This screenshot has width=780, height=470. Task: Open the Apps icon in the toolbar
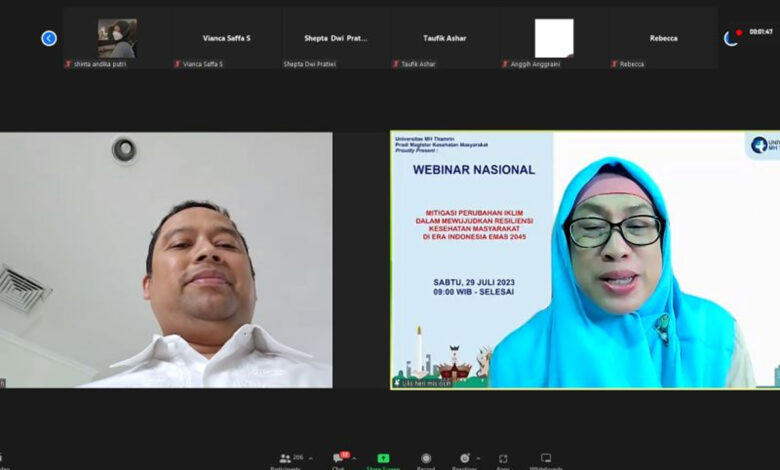[503, 459]
